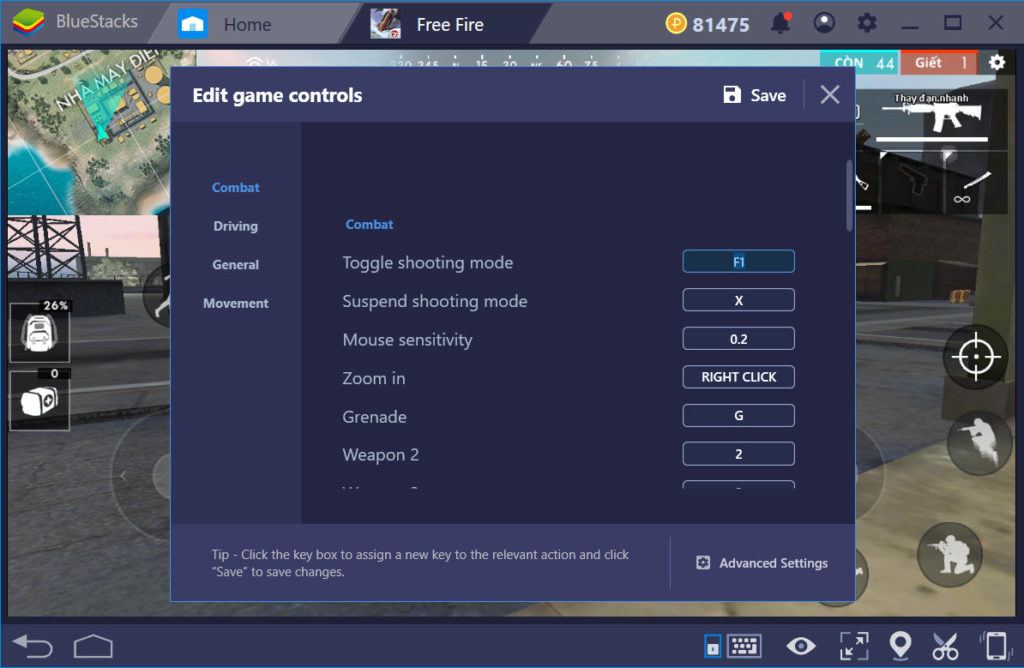Close the Edit game controls dialog
The width and height of the screenshot is (1024, 668).
[x=829, y=95]
